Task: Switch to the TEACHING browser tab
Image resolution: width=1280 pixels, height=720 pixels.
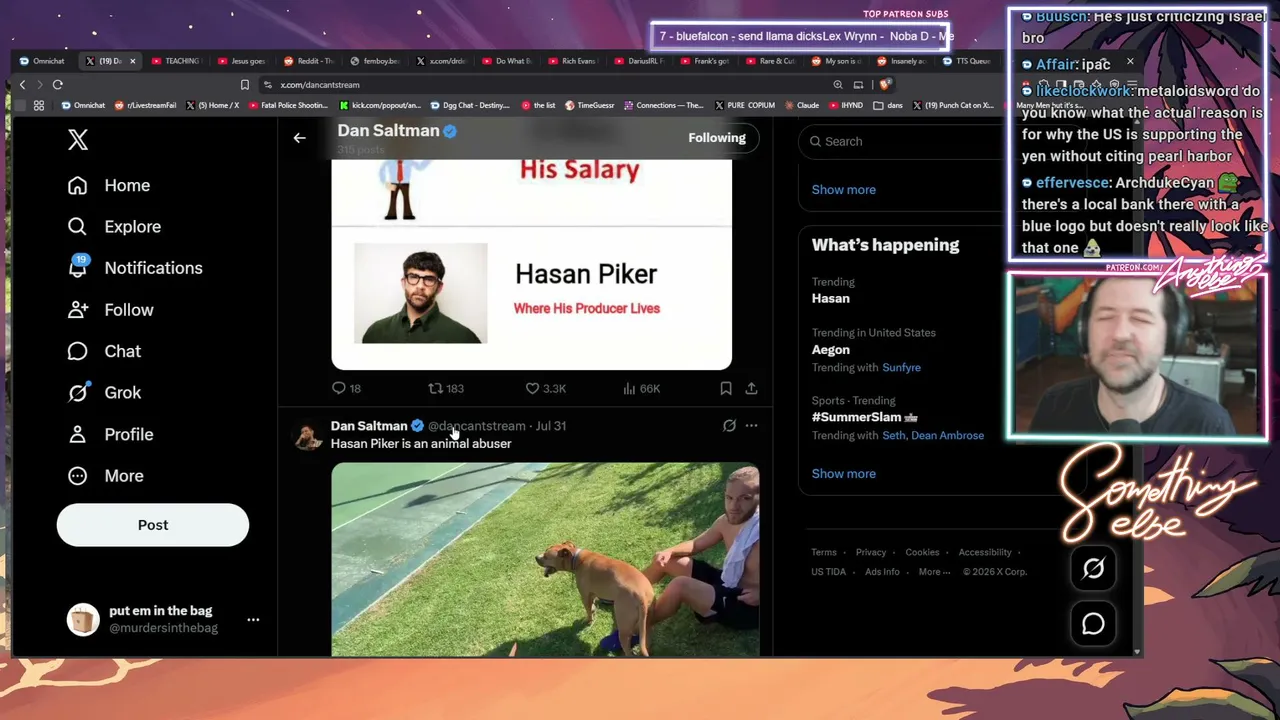Action: (x=175, y=61)
